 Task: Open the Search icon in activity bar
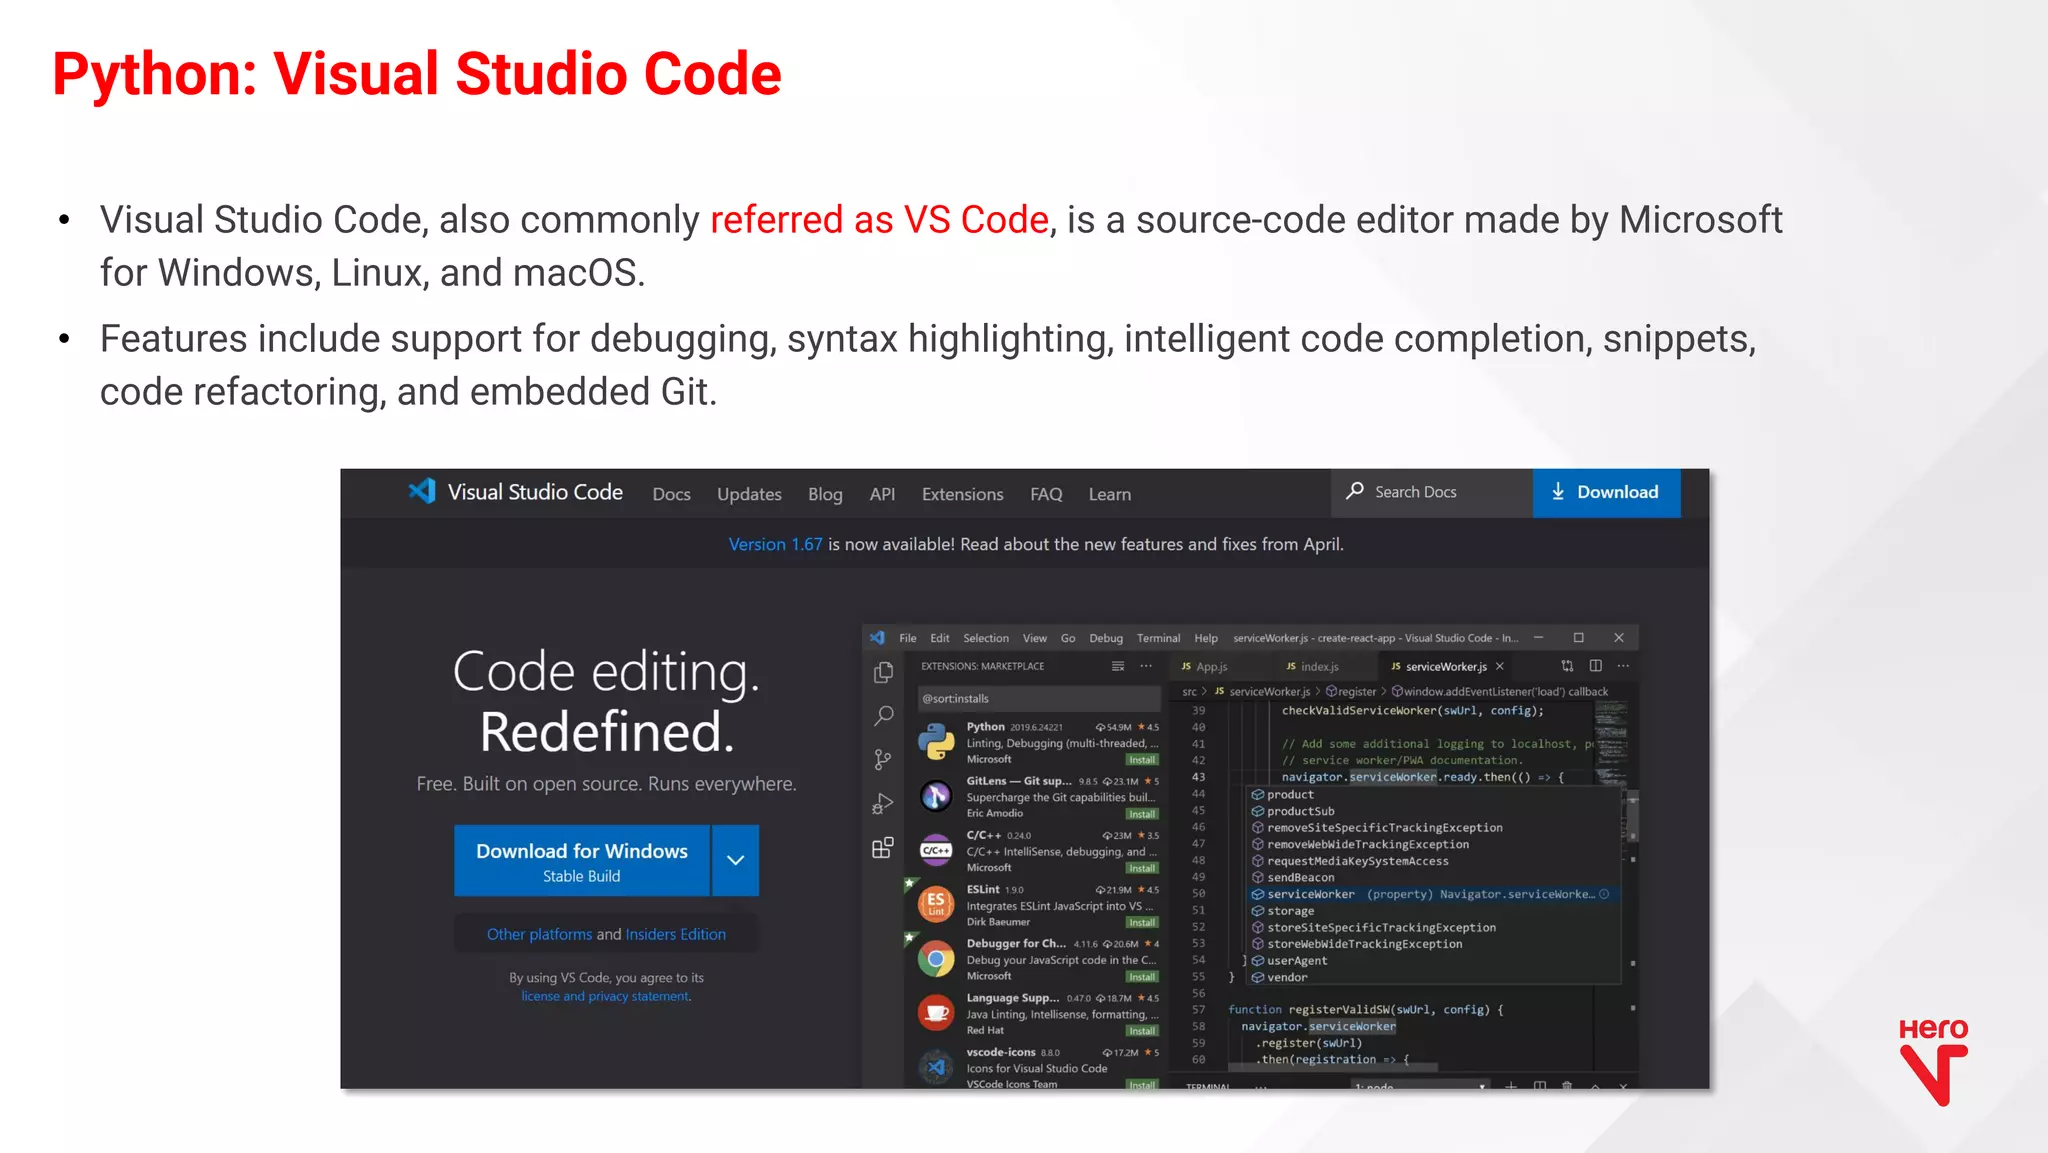pyautogui.click(x=883, y=716)
